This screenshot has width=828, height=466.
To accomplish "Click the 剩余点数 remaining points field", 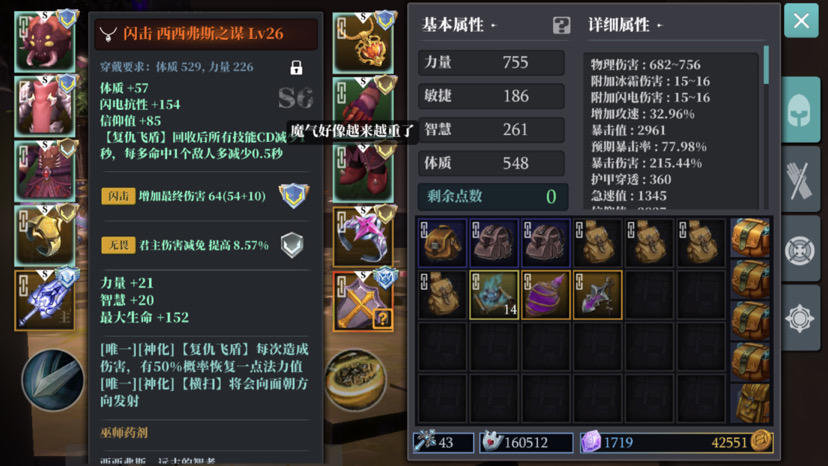I will [x=492, y=197].
